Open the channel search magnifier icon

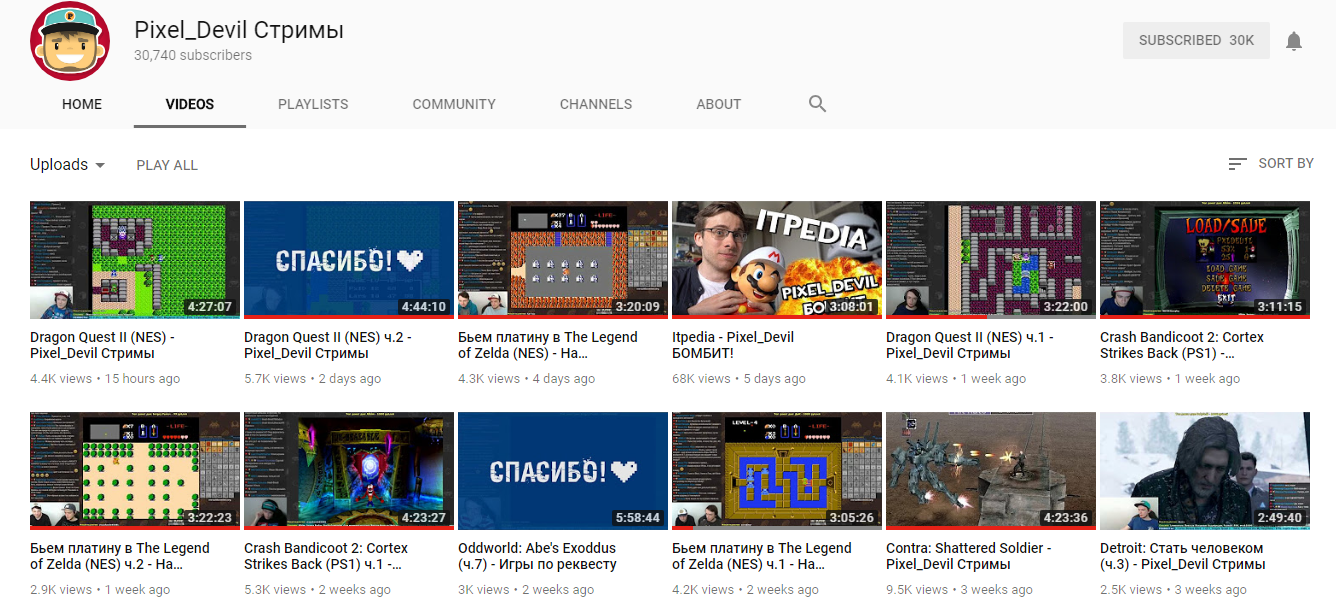(817, 104)
